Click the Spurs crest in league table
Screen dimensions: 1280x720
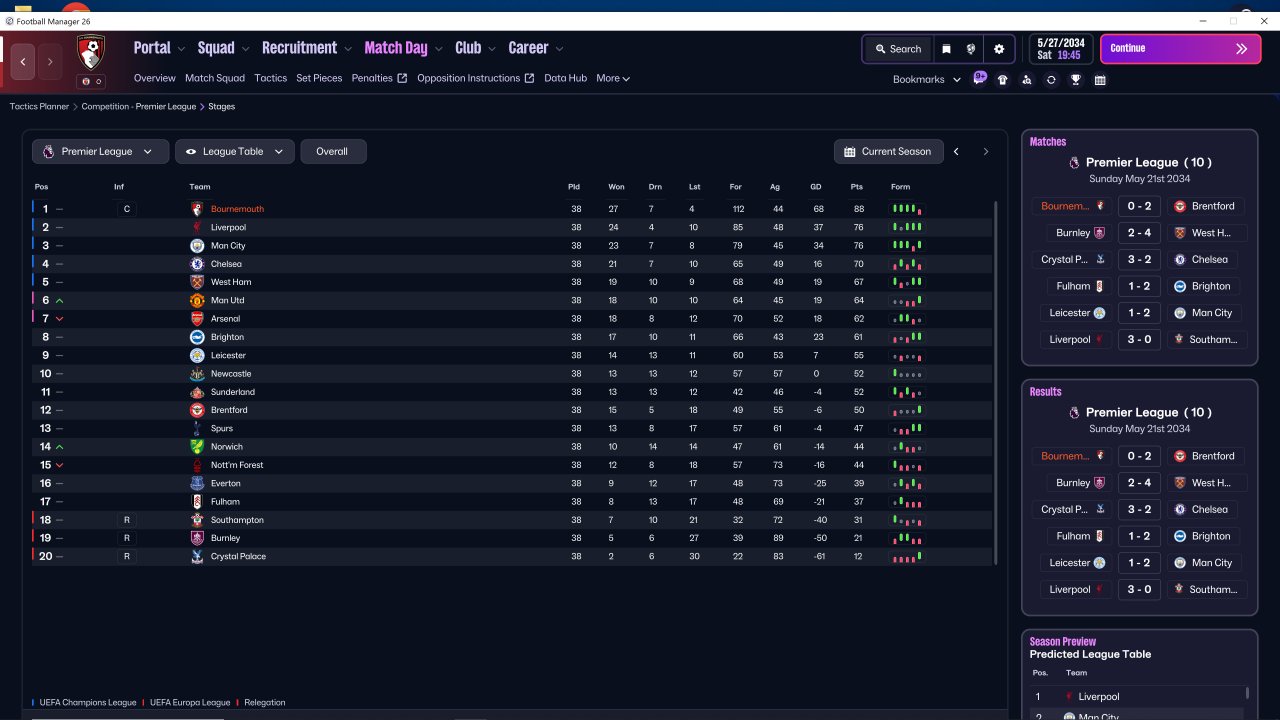pos(197,428)
